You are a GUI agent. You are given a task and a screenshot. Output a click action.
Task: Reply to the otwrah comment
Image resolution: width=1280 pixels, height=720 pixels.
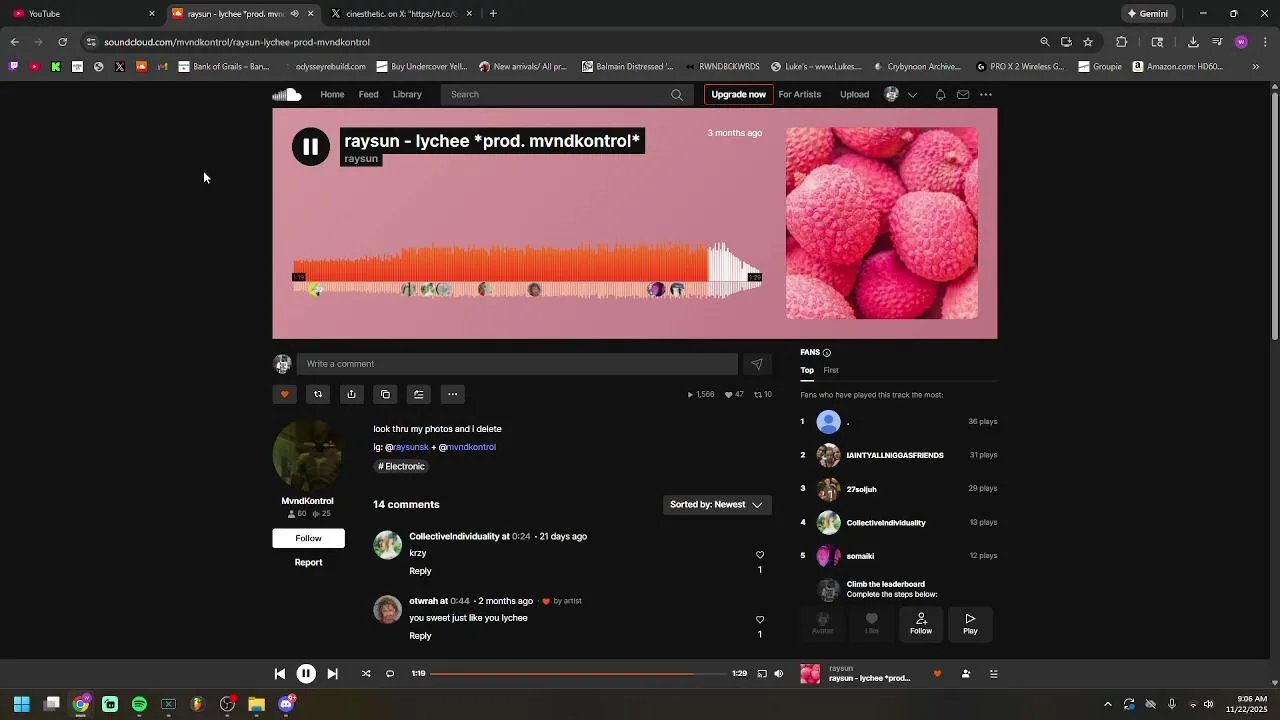(420, 636)
